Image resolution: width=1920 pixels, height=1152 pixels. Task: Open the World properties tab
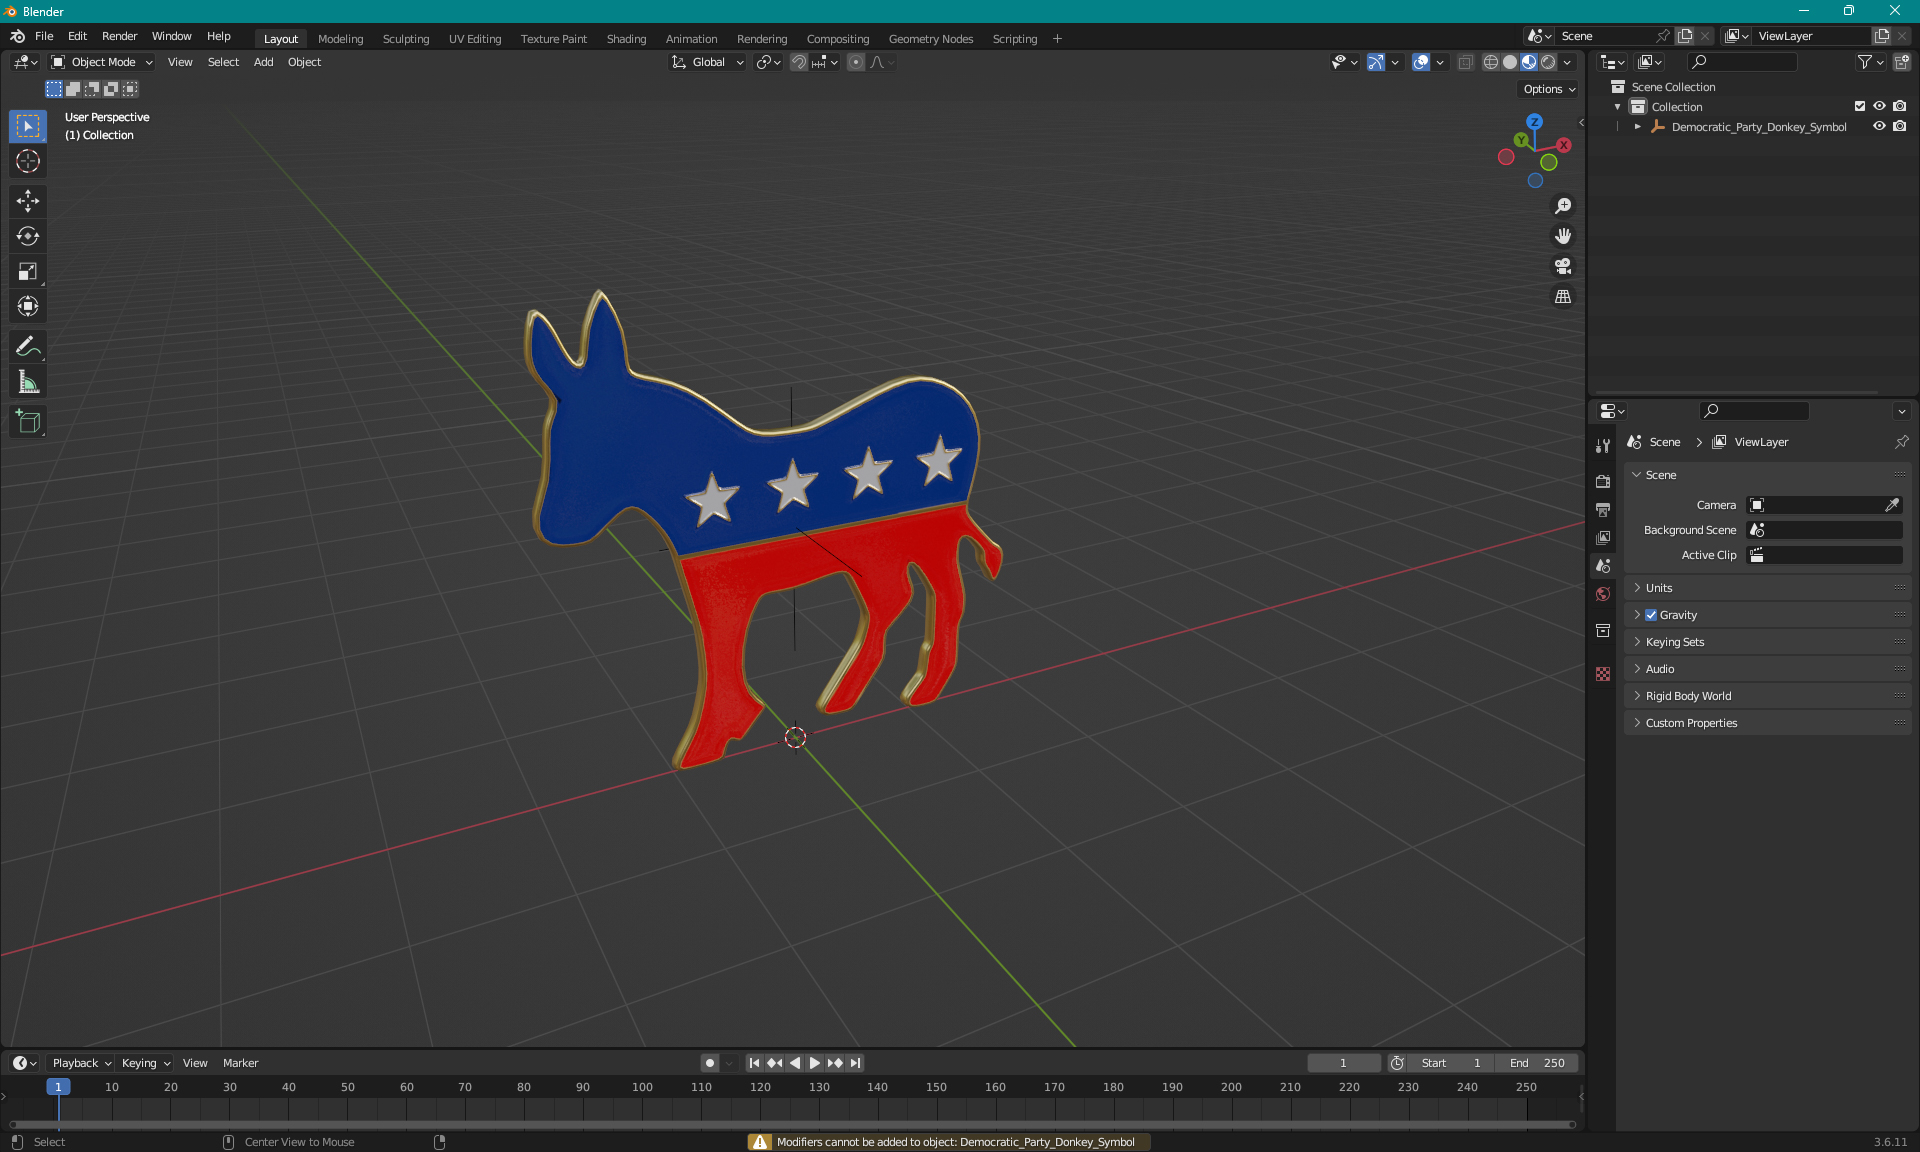tap(1603, 594)
